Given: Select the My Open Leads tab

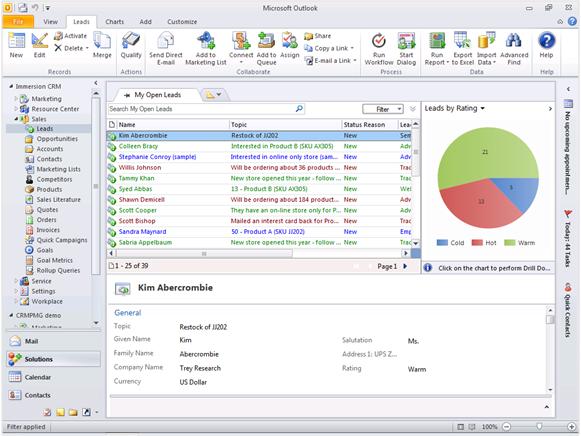Looking at the screenshot, I should [157, 95].
